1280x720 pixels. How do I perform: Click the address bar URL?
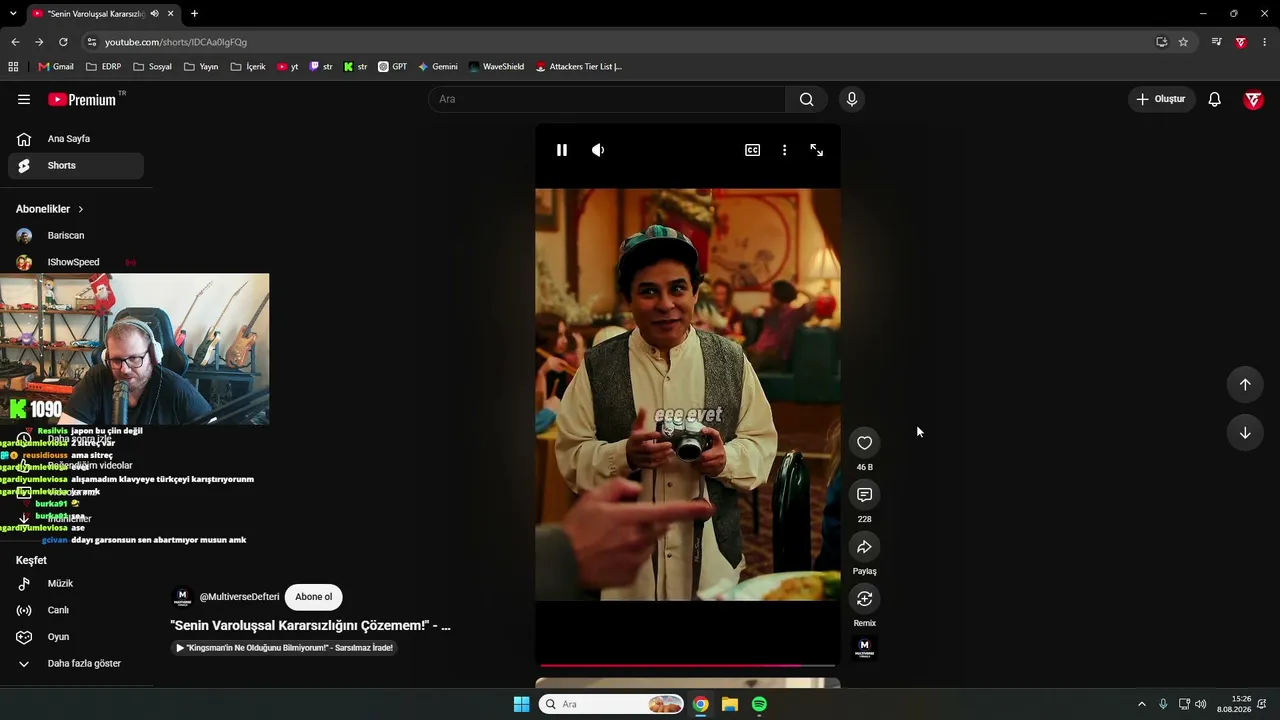(x=176, y=42)
